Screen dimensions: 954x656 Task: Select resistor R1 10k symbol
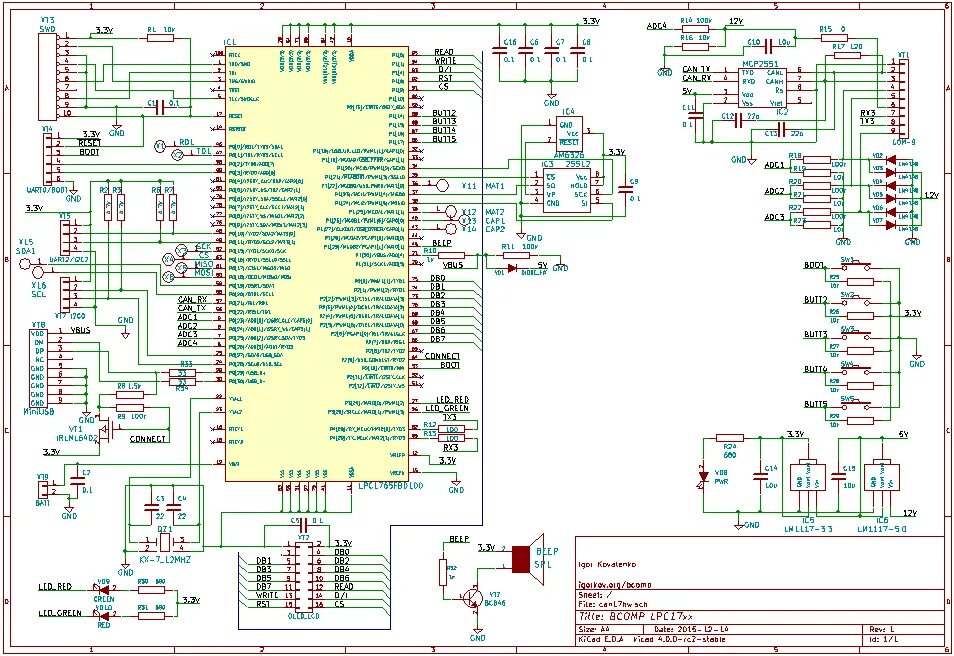161,38
